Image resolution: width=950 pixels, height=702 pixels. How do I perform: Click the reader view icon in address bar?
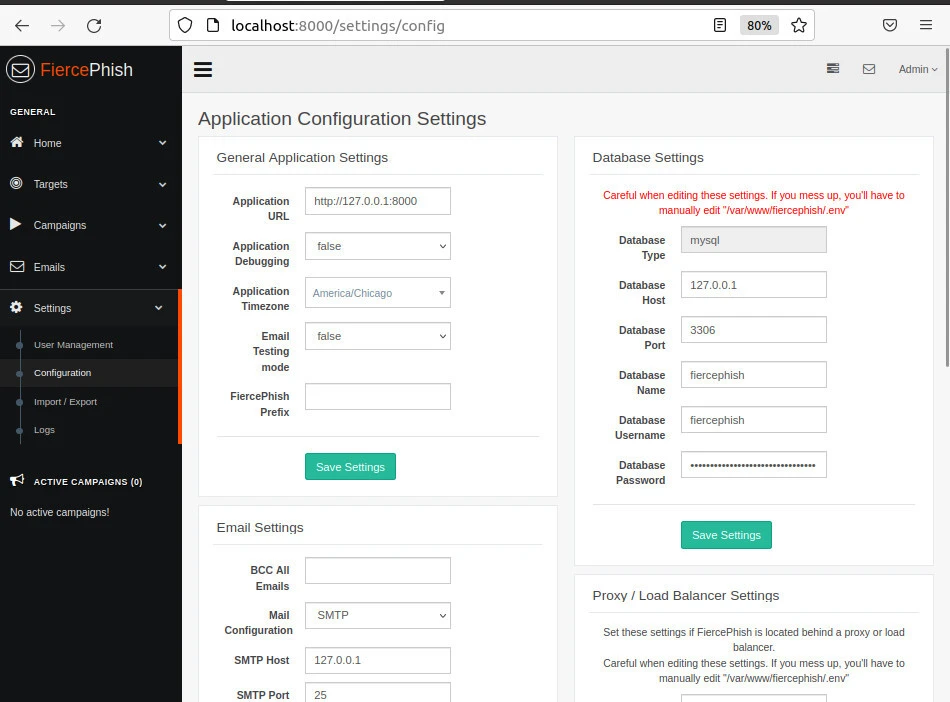tap(720, 26)
